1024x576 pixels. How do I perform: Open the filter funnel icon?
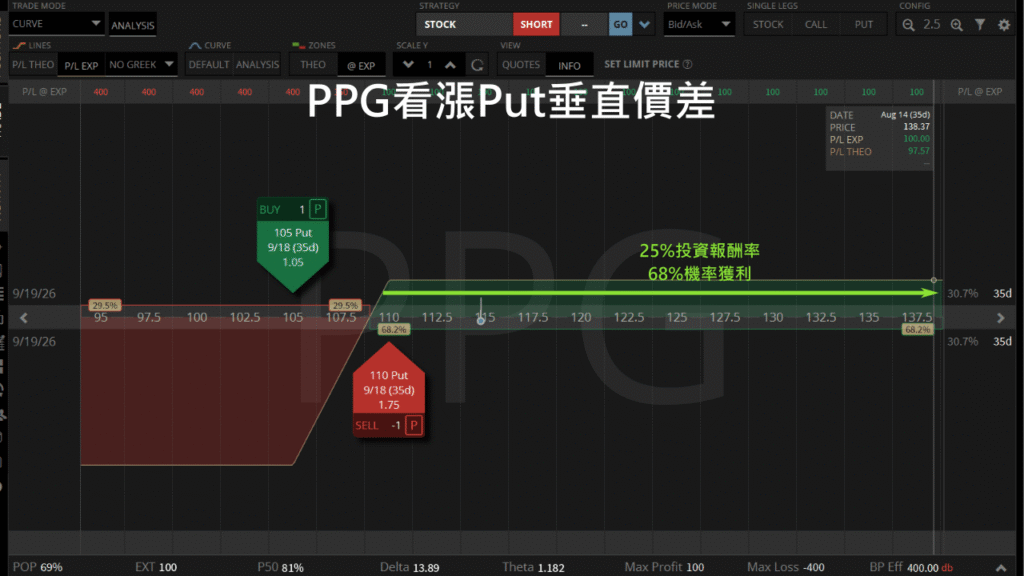pos(980,25)
